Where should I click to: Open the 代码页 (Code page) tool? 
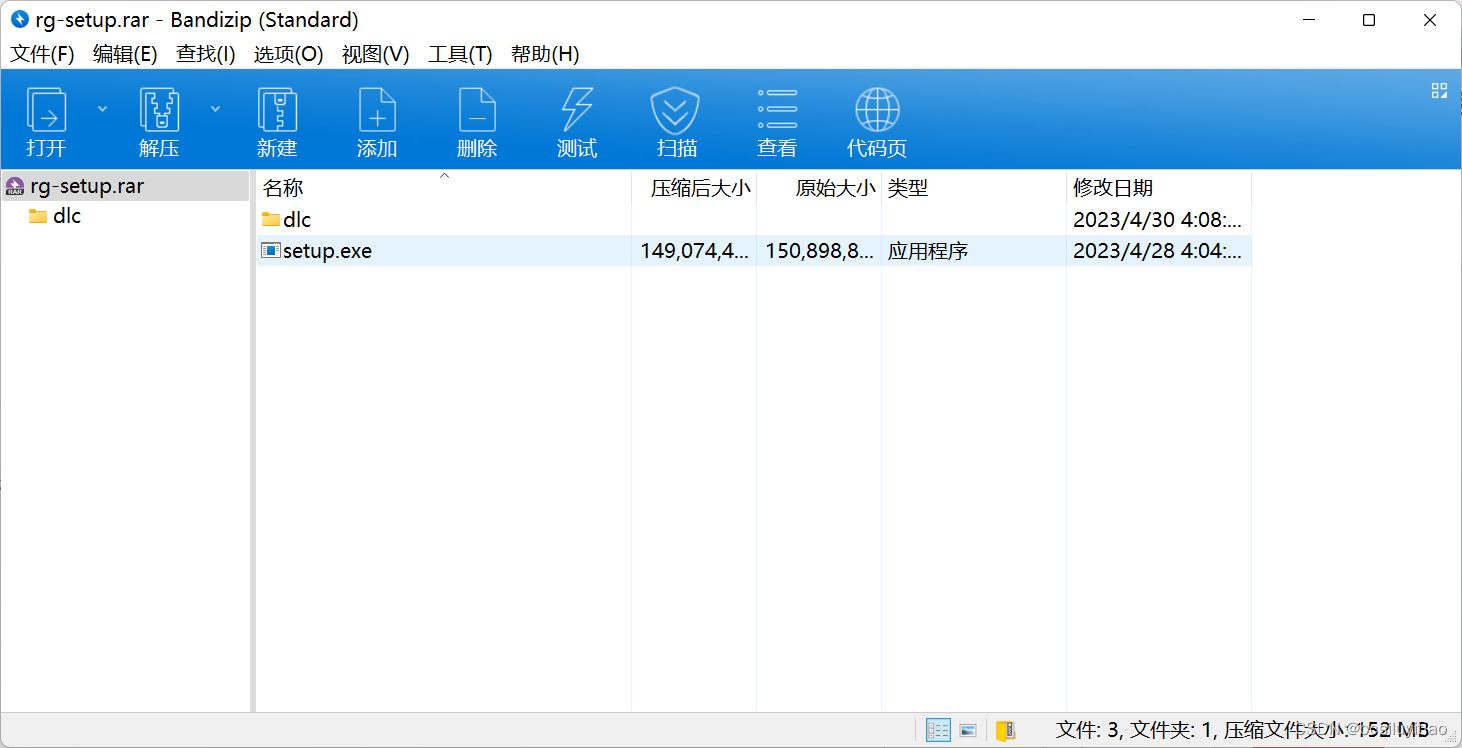point(877,120)
